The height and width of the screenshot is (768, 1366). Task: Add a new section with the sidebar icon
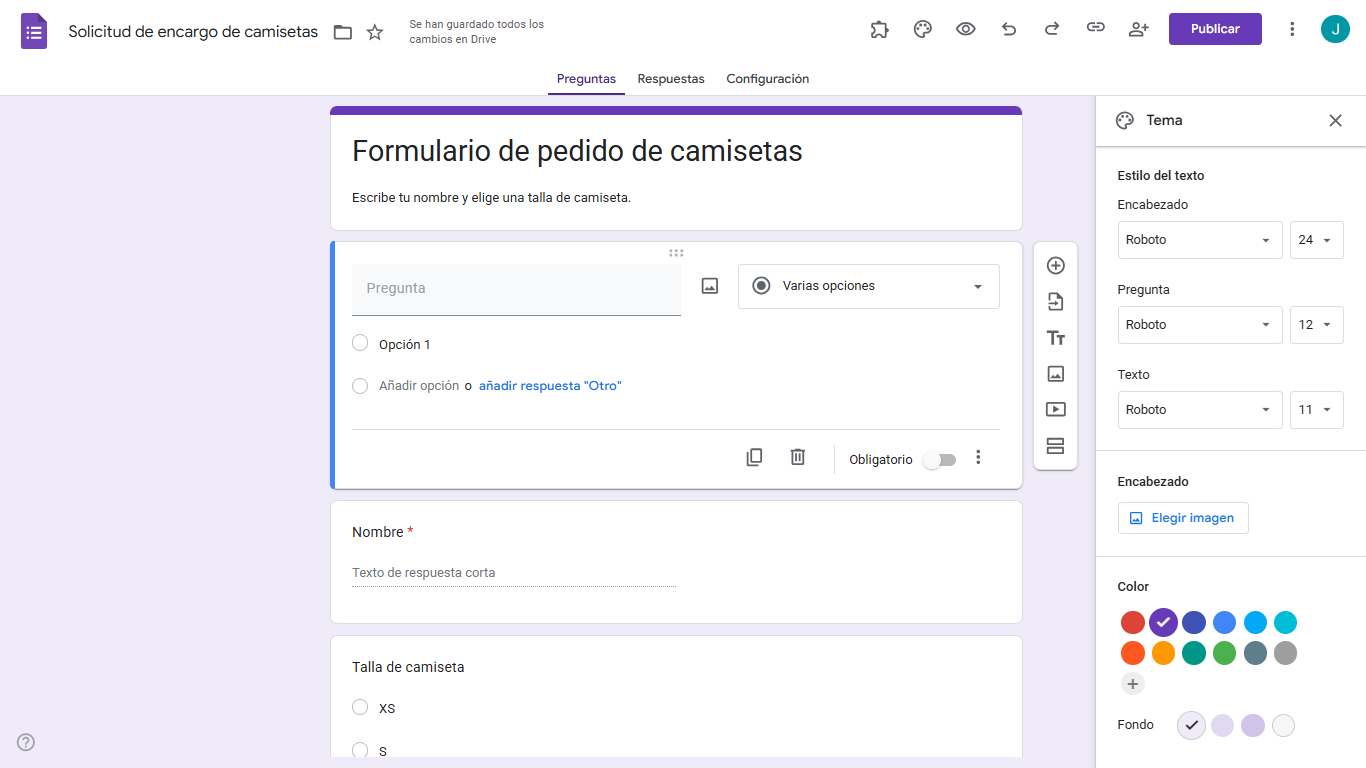point(1055,446)
